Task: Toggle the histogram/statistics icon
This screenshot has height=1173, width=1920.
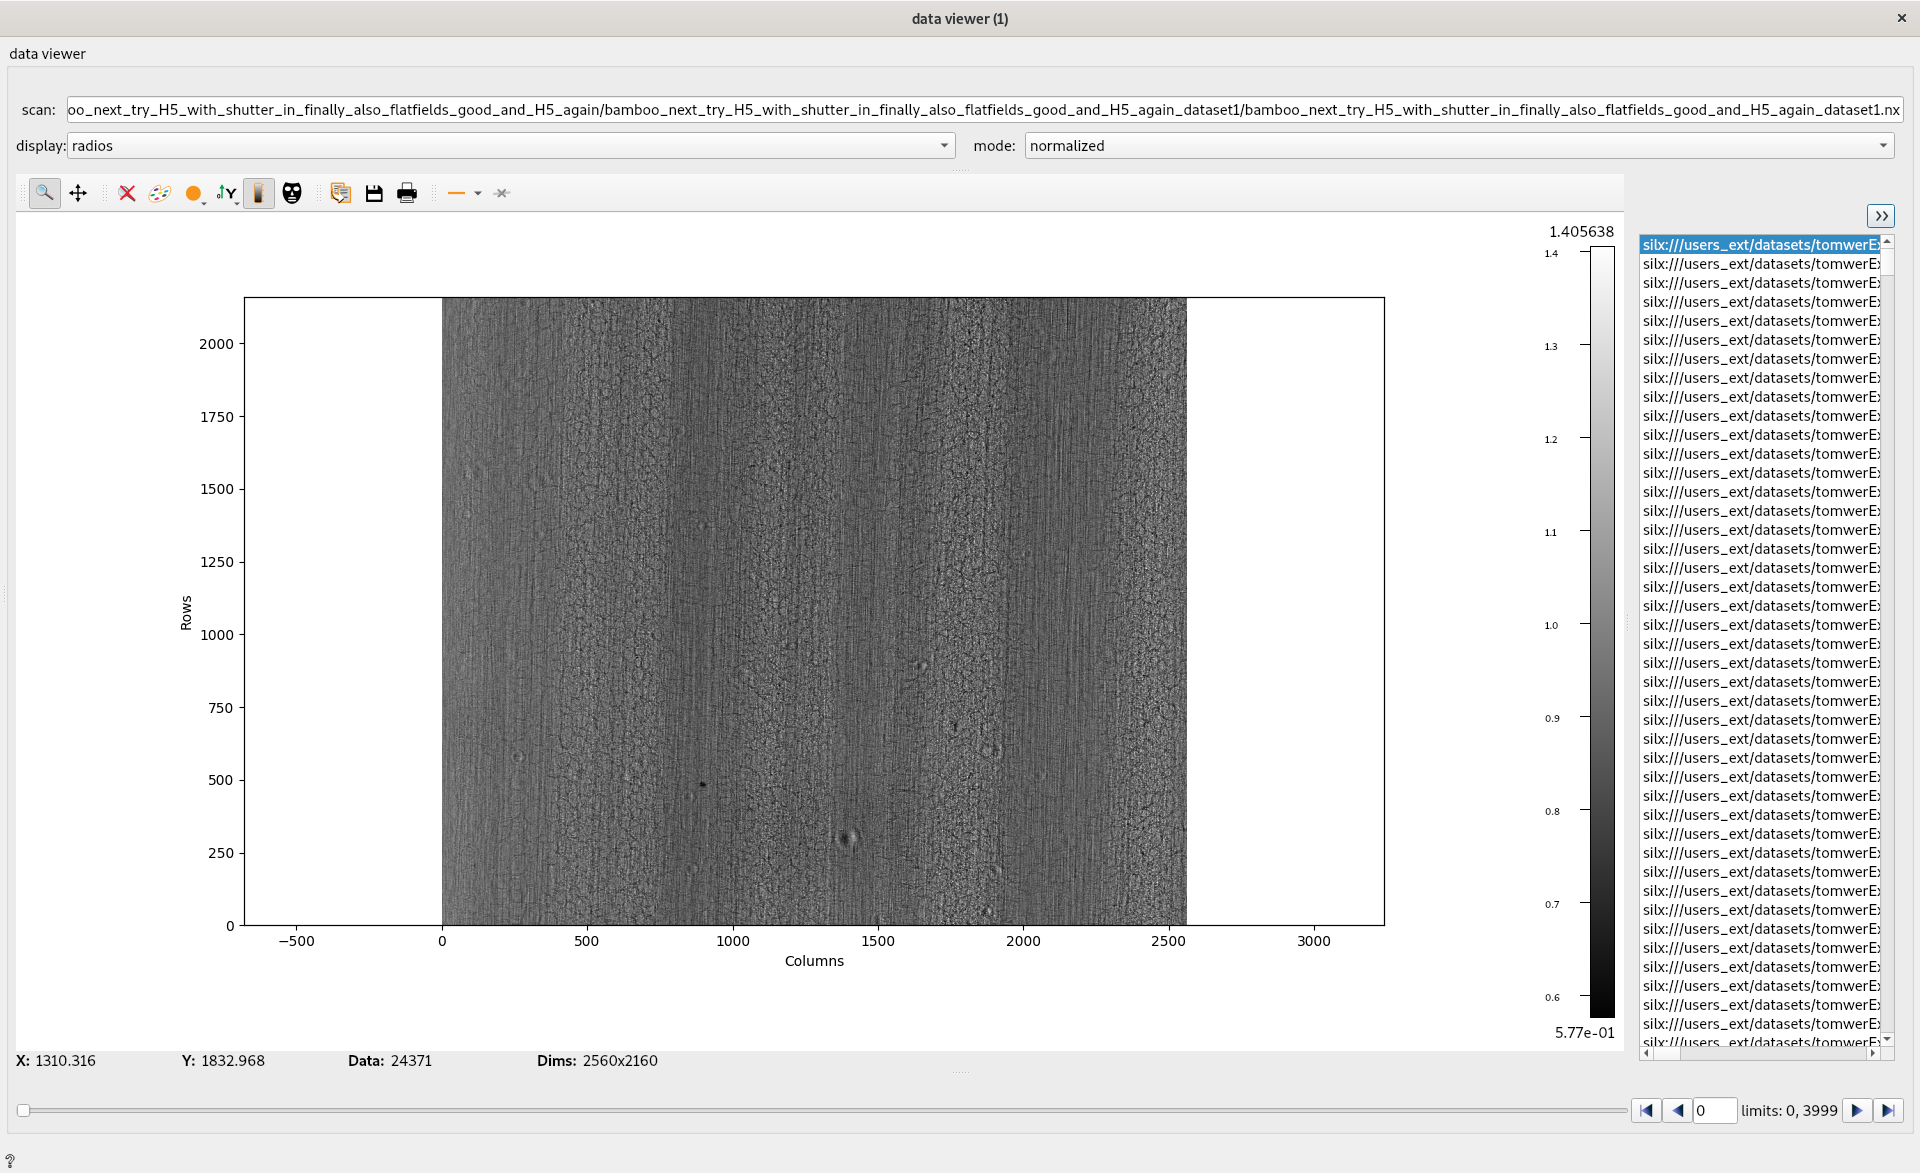Action: point(259,192)
